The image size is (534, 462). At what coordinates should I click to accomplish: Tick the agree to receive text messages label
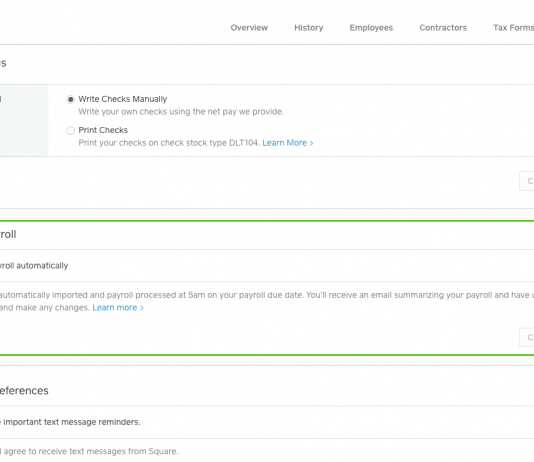click(89, 451)
